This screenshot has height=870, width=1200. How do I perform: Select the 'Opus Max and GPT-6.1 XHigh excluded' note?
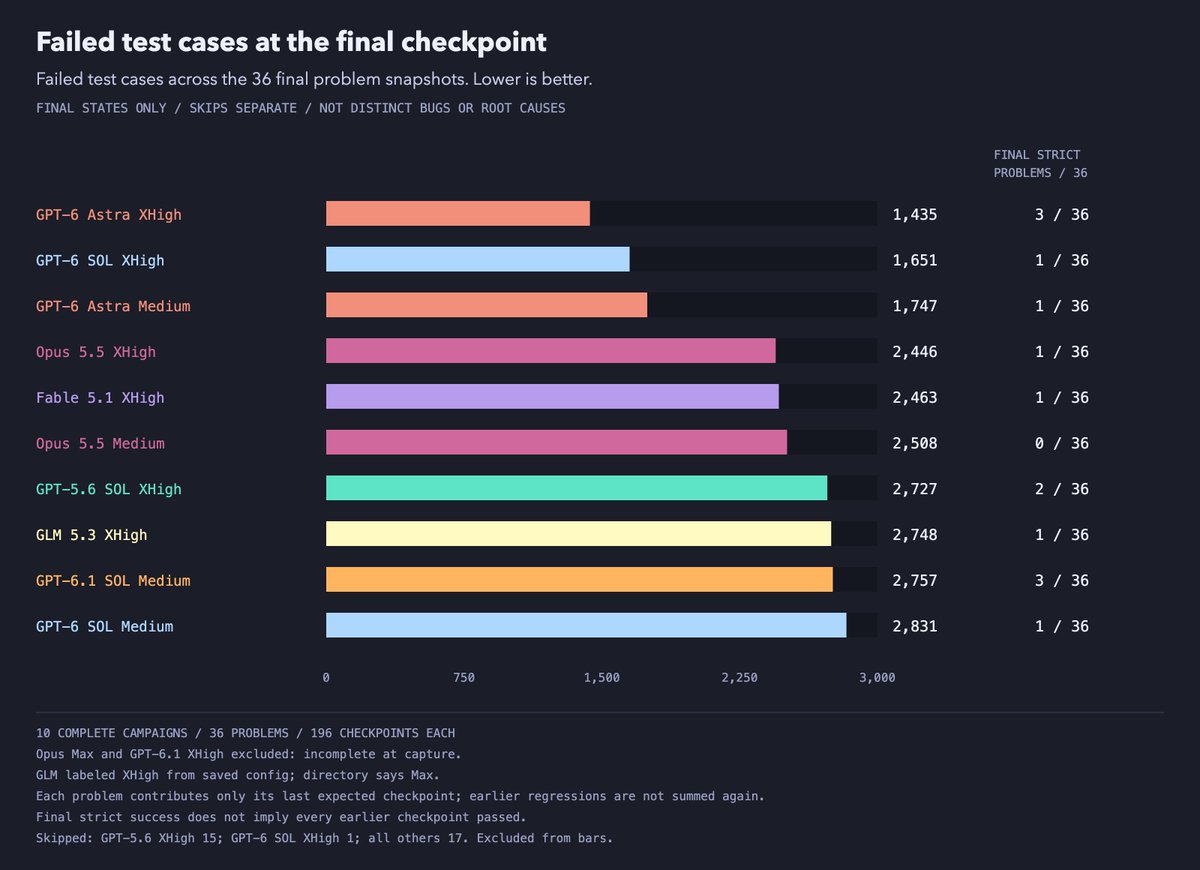point(248,754)
